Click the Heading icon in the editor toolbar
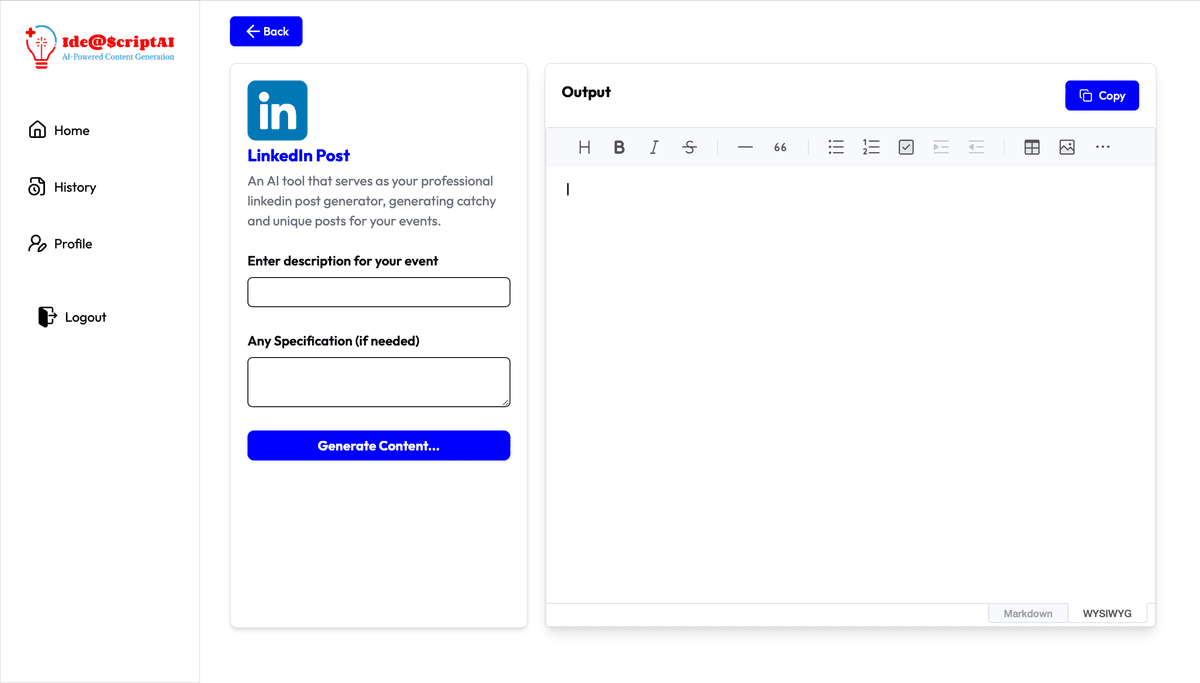The image size is (1200, 683). 585,147
